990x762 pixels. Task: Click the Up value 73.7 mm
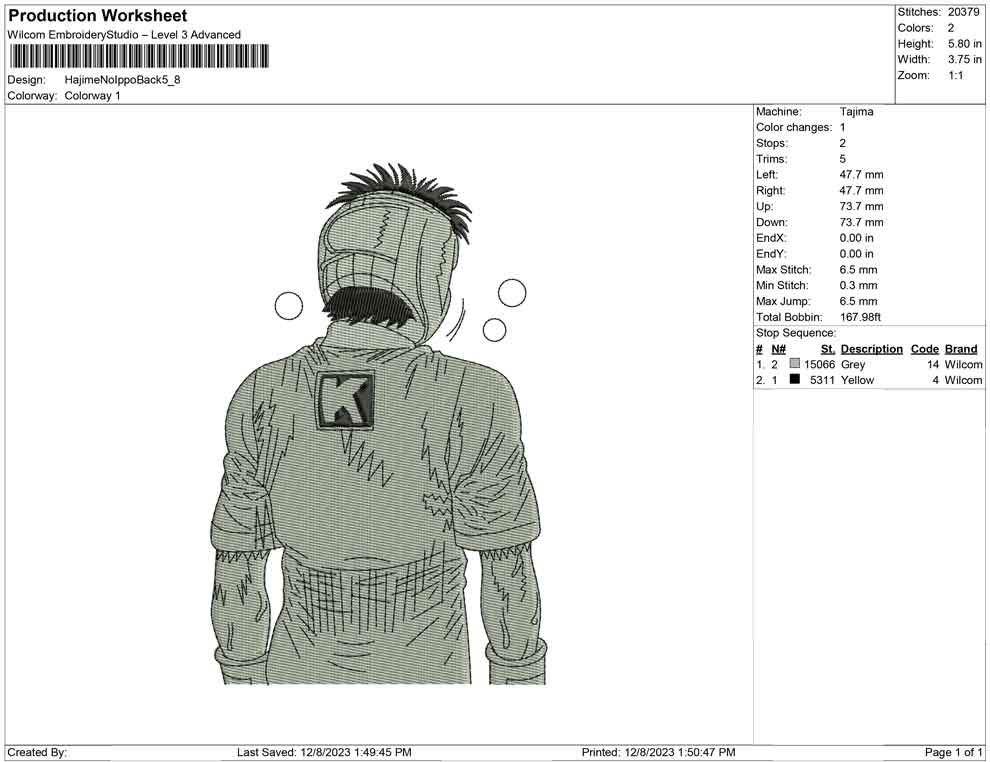(x=861, y=206)
